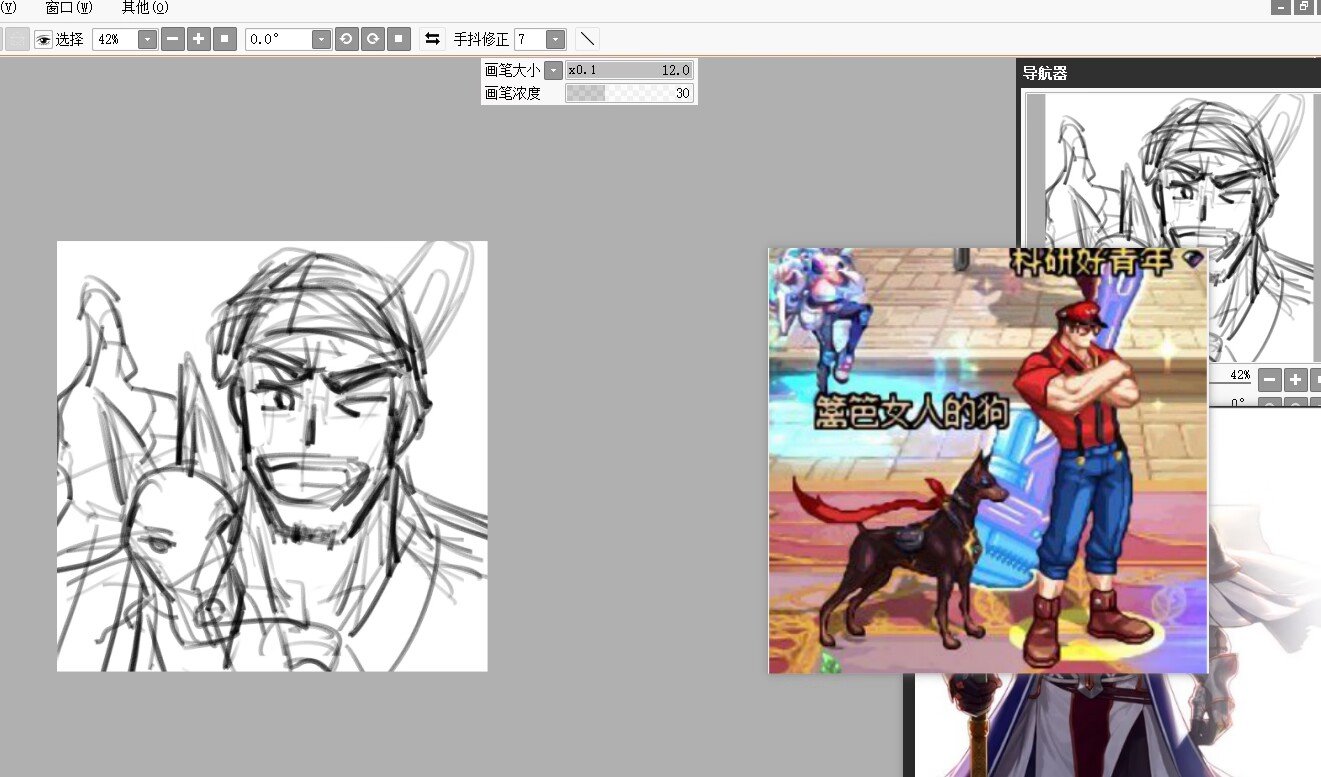Click the floating game reference image
Screen dimensions: 1321x777
click(988, 461)
